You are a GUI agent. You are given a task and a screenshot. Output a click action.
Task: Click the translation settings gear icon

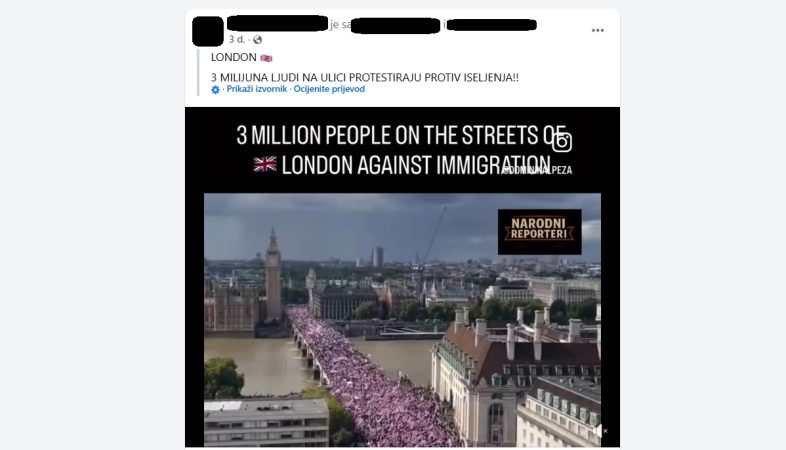216,90
